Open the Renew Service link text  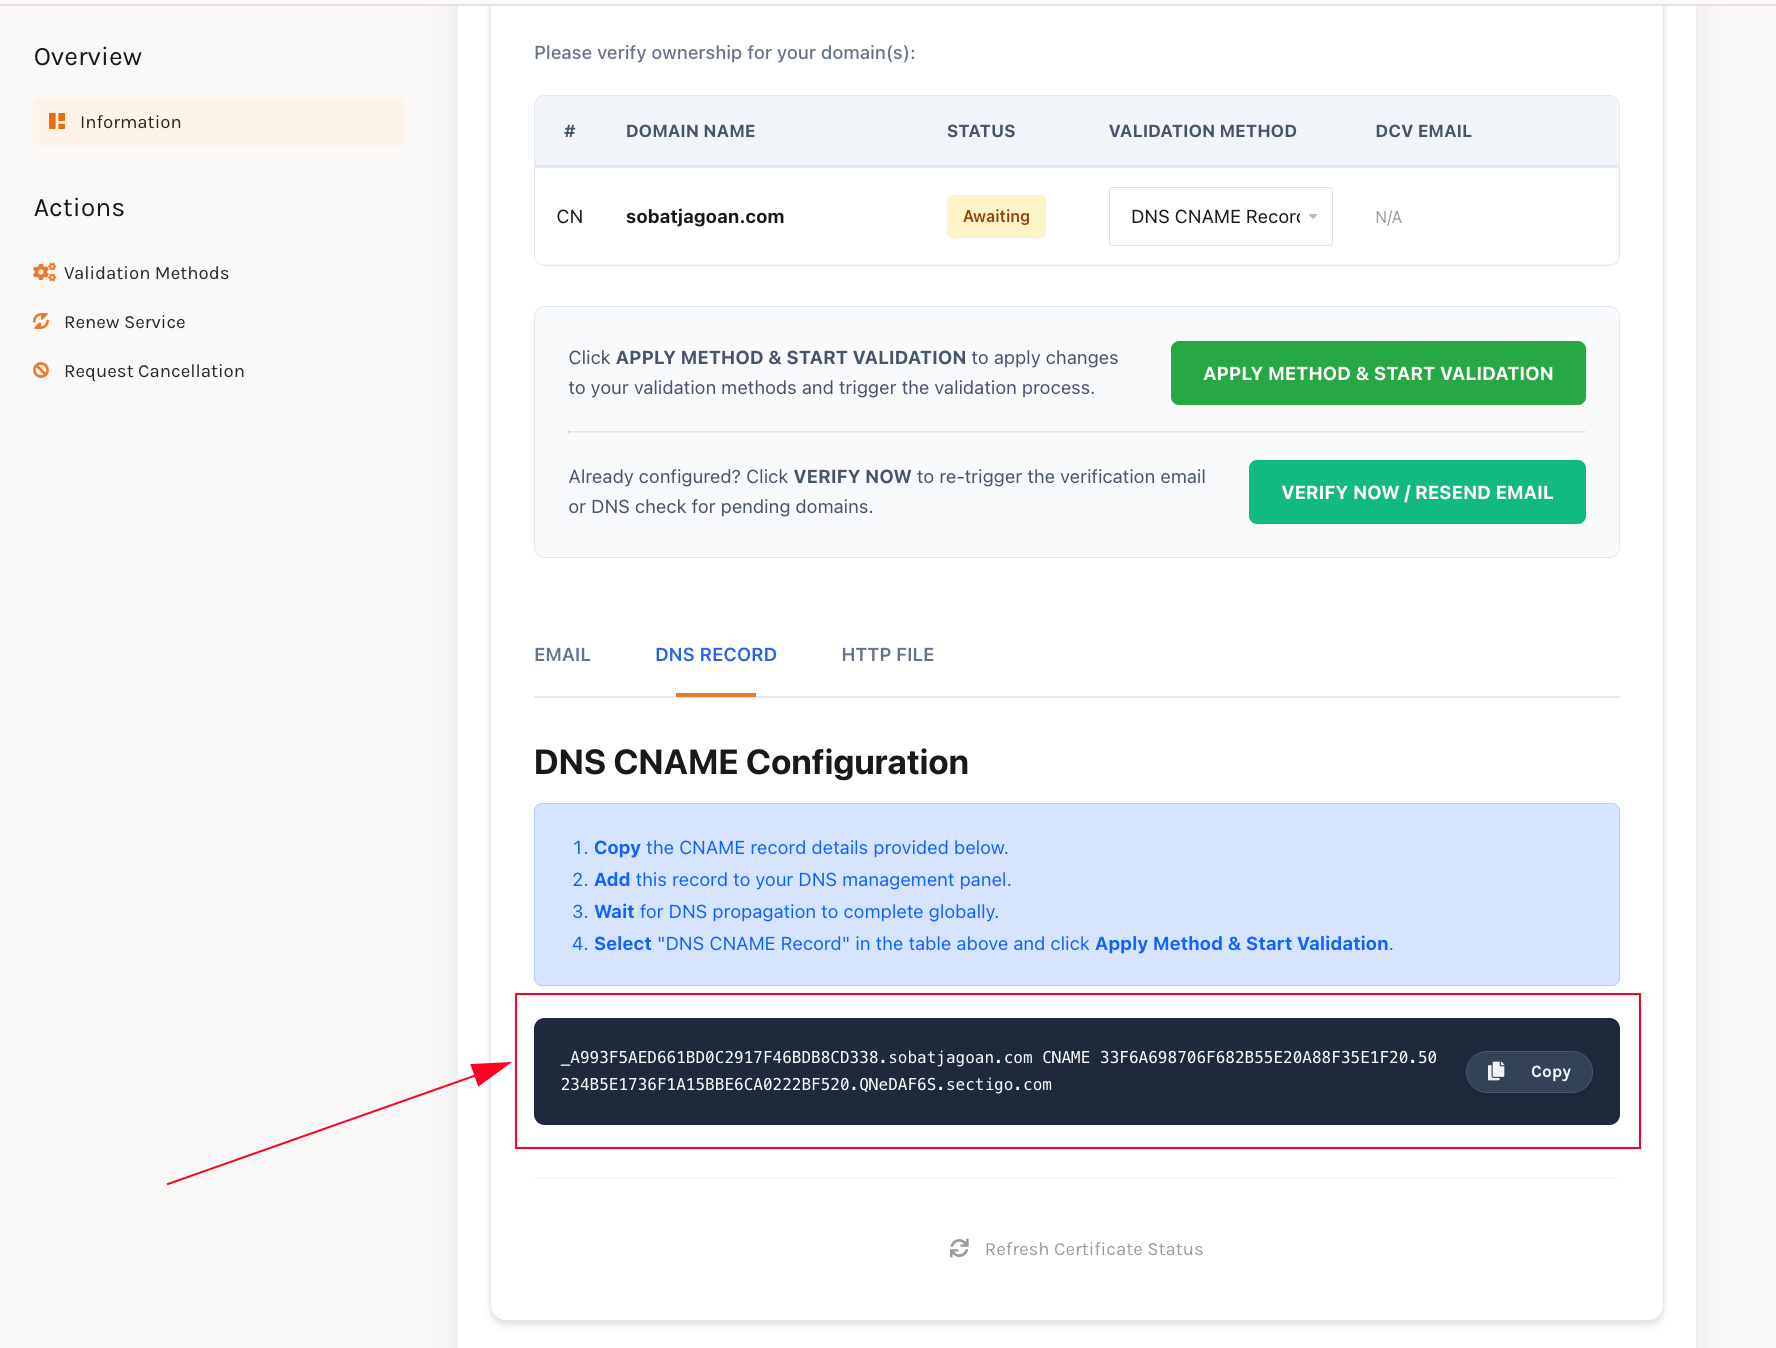125,322
